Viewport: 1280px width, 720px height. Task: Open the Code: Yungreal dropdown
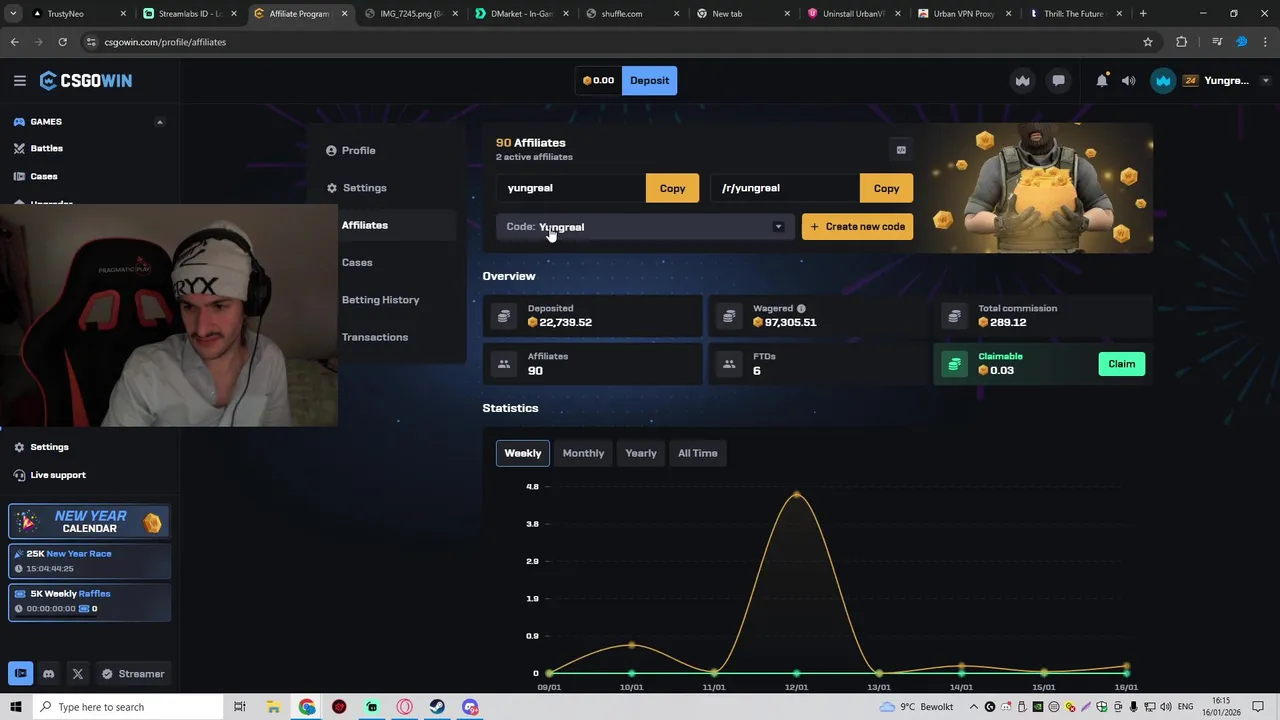click(x=645, y=227)
